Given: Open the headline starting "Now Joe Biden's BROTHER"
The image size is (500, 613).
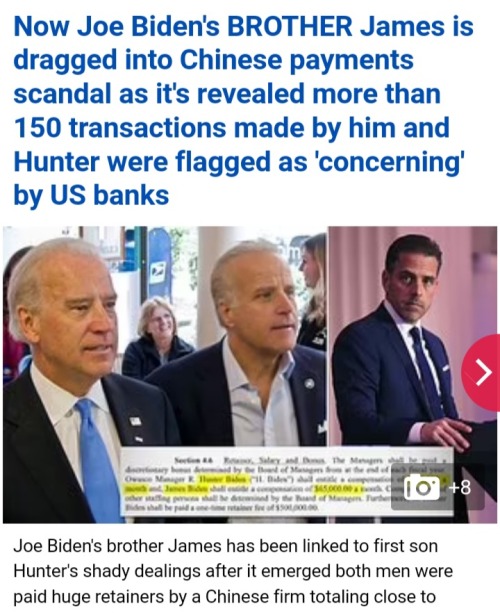Looking at the screenshot, I should pyautogui.click(x=244, y=111).
